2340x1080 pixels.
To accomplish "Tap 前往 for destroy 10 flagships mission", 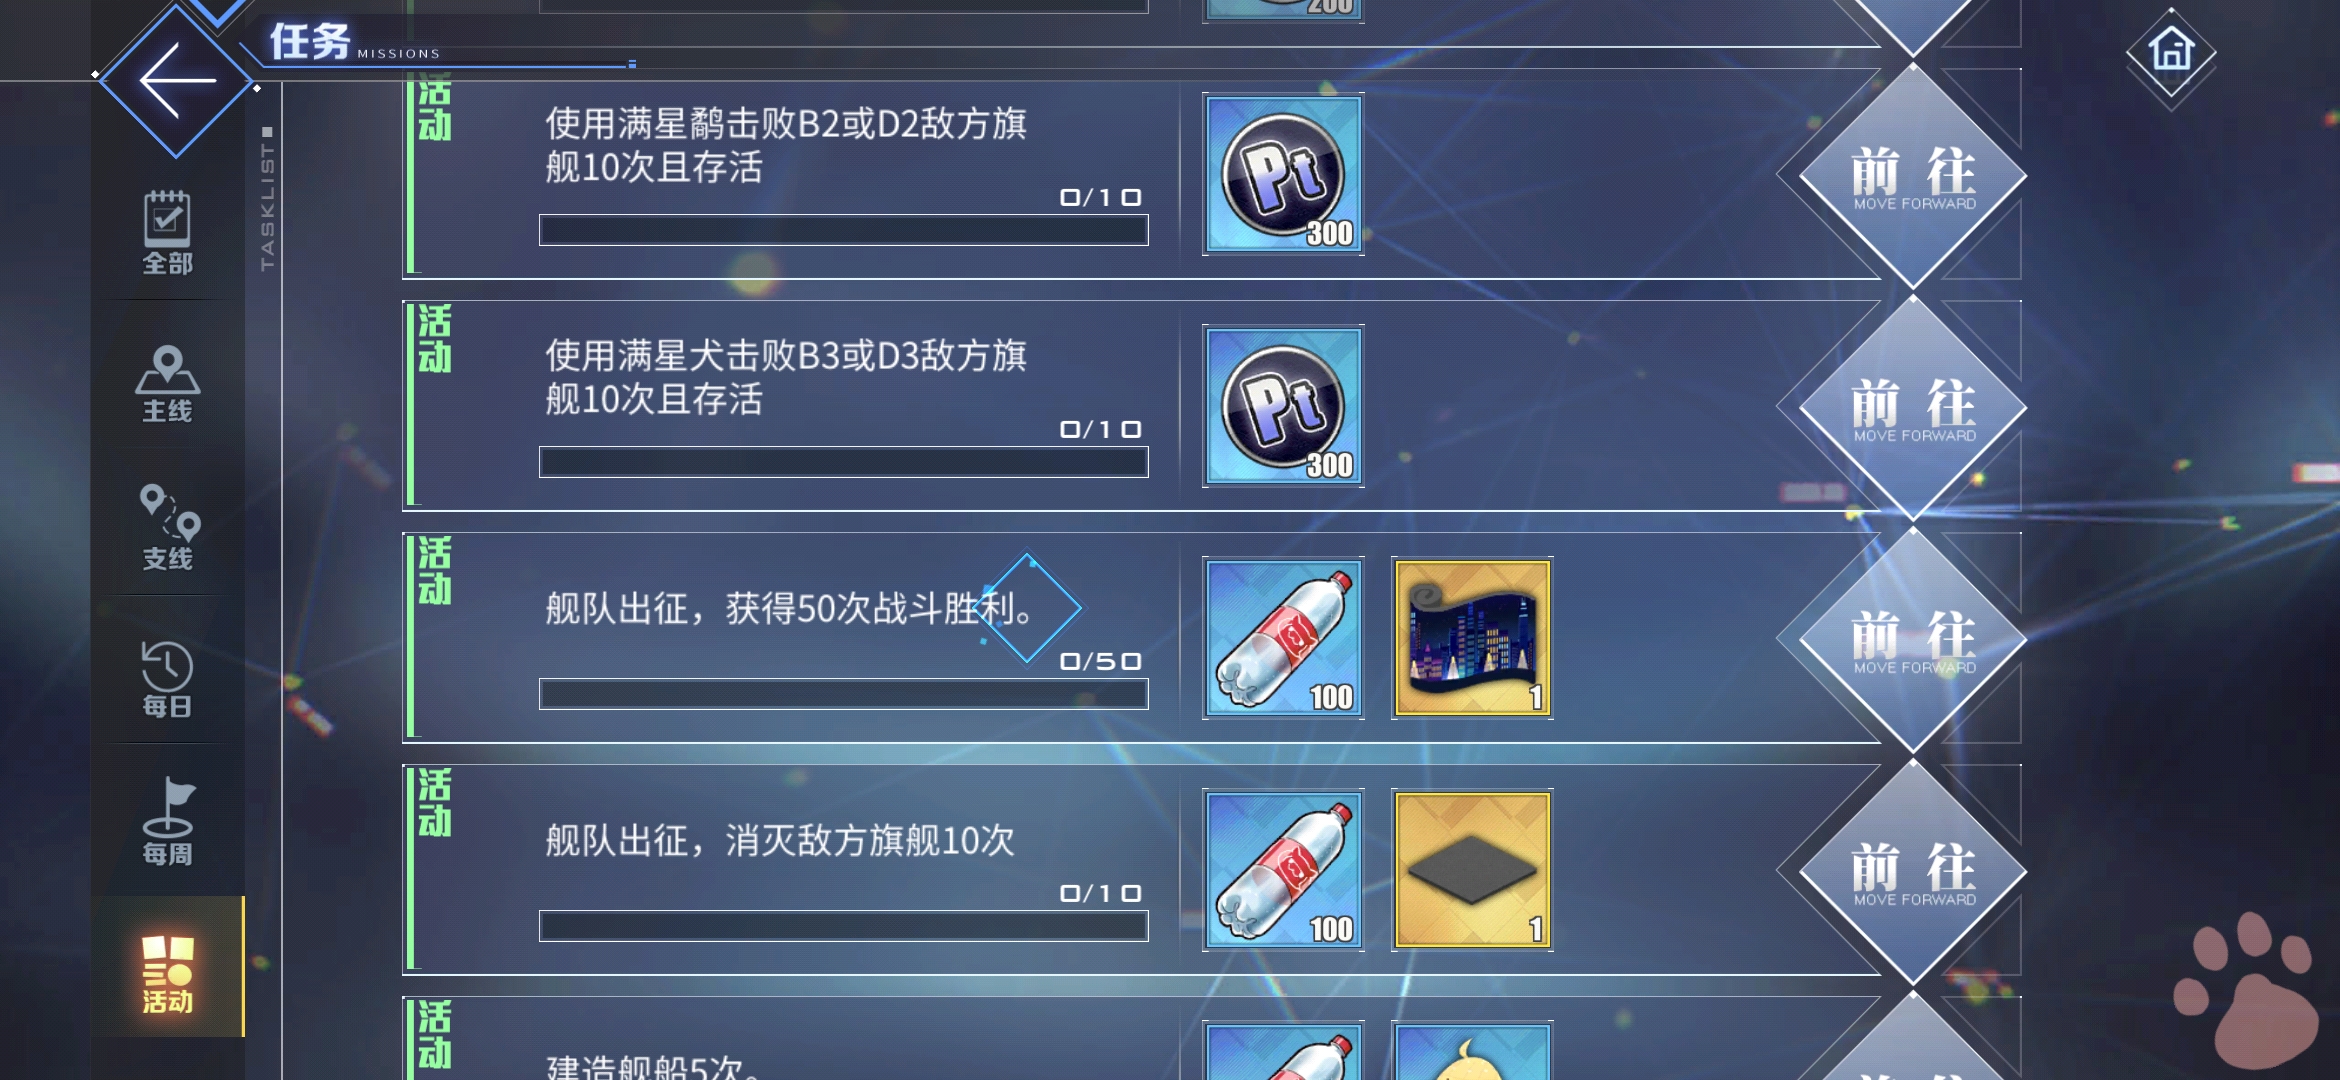I will click(1913, 872).
